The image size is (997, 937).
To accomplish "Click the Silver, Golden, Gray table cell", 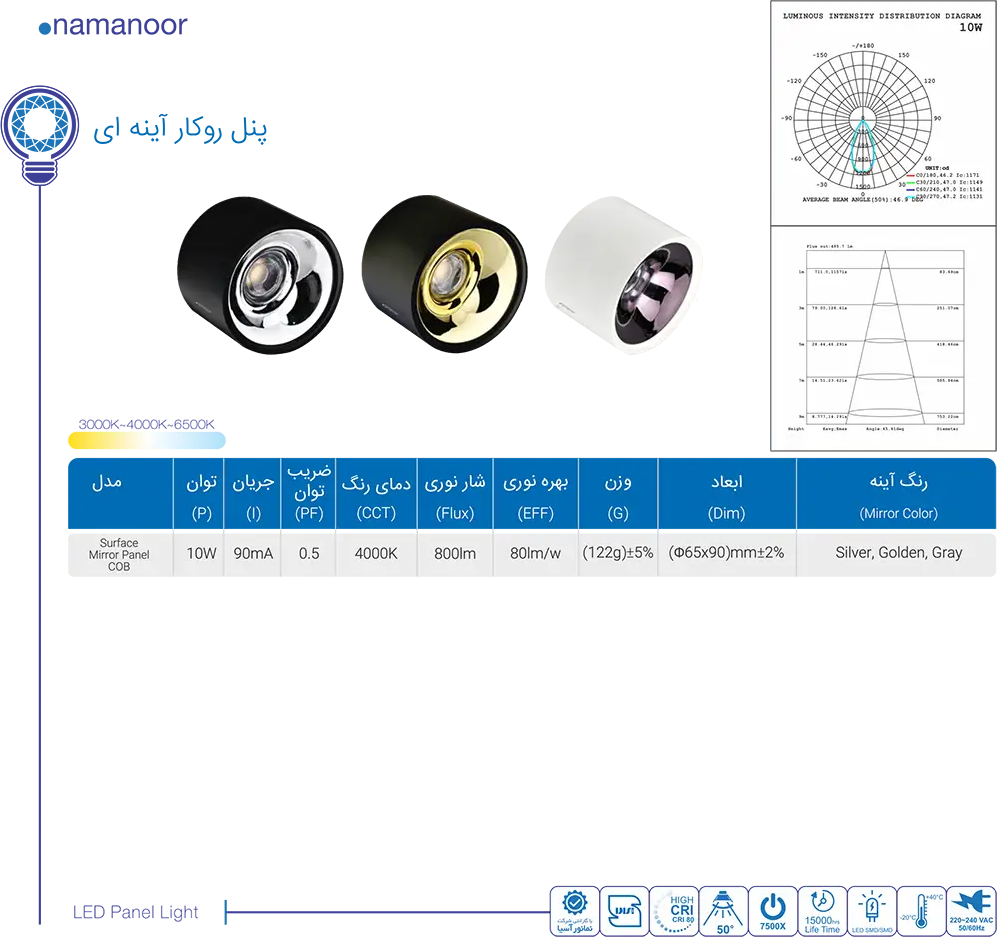I will (x=897, y=553).
